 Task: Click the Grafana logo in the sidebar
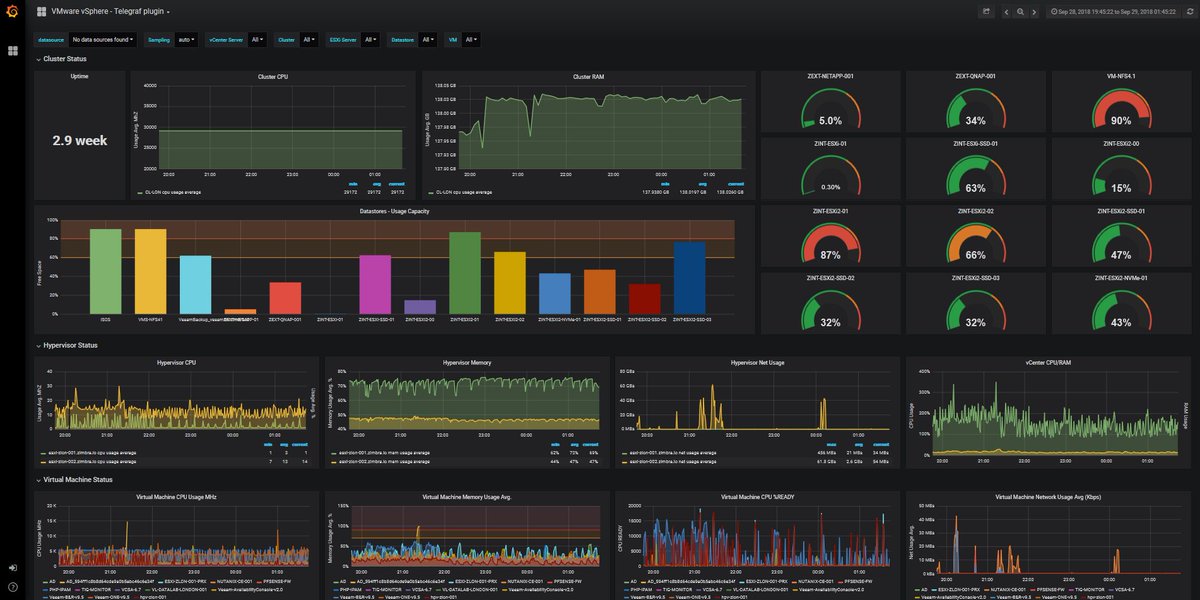[x=12, y=12]
